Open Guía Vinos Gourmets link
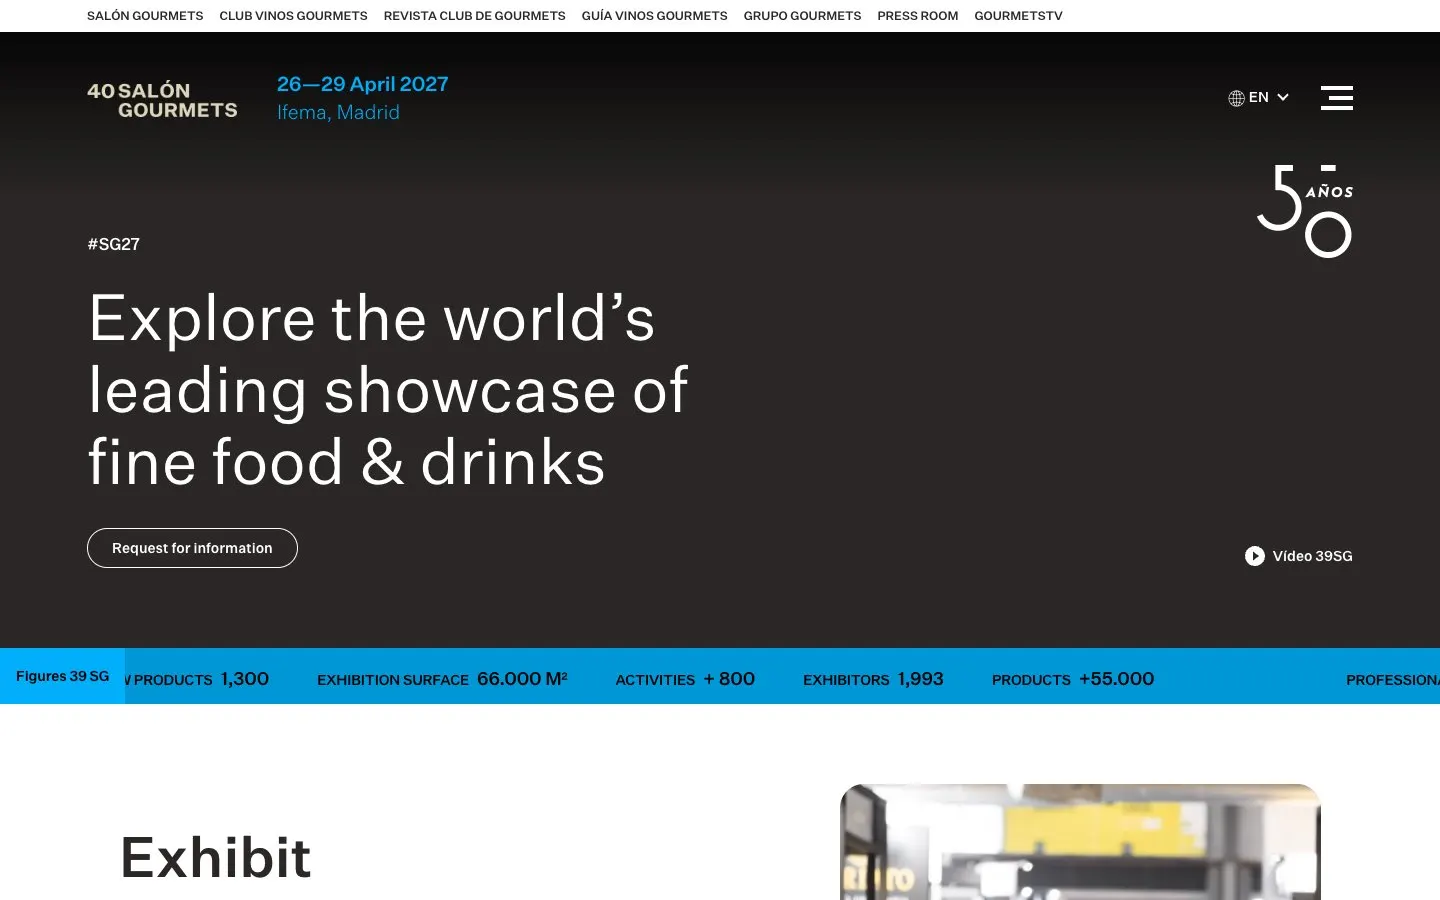Screen dimensions: 1440x900 (654, 16)
